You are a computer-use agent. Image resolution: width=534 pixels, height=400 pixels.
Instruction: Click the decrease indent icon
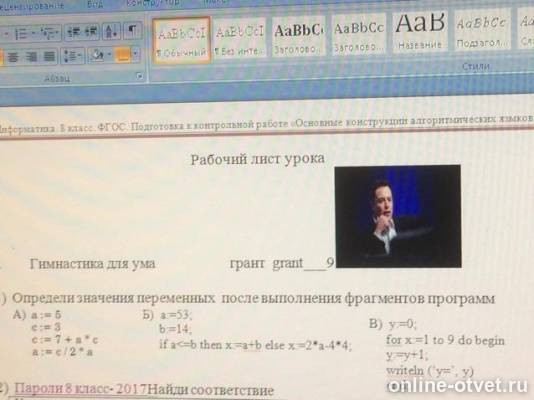[74, 32]
